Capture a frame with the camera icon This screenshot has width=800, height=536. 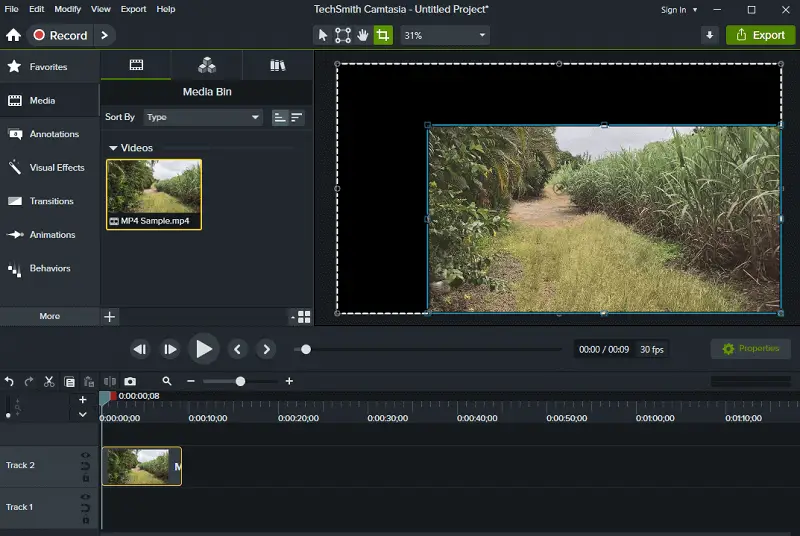pos(130,381)
